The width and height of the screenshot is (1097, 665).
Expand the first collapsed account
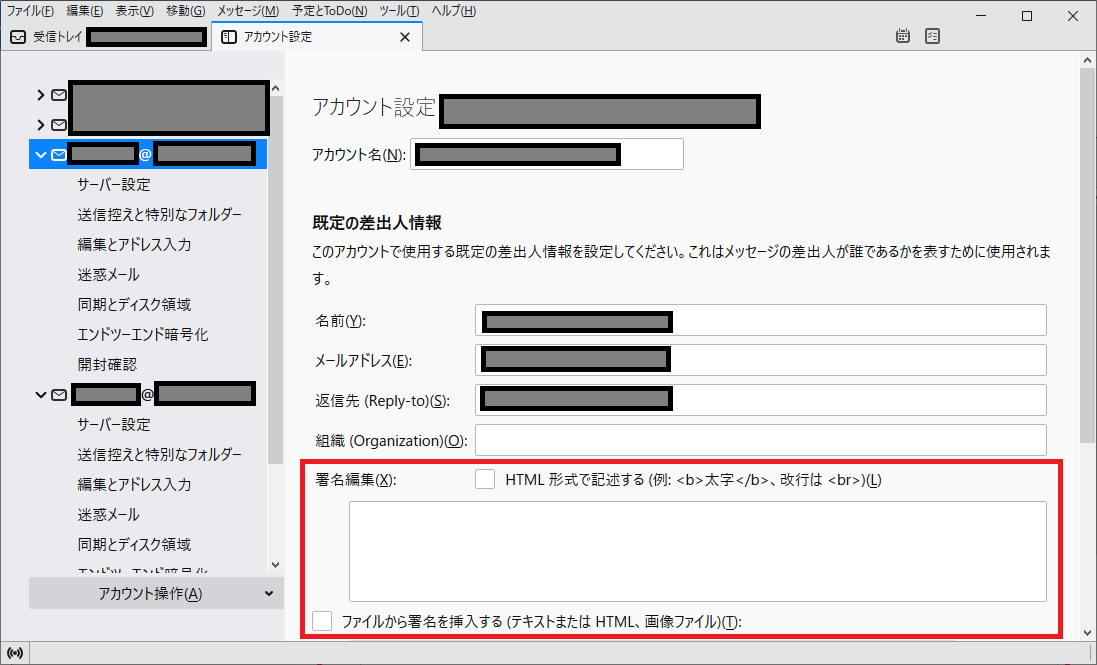(x=41, y=95)
